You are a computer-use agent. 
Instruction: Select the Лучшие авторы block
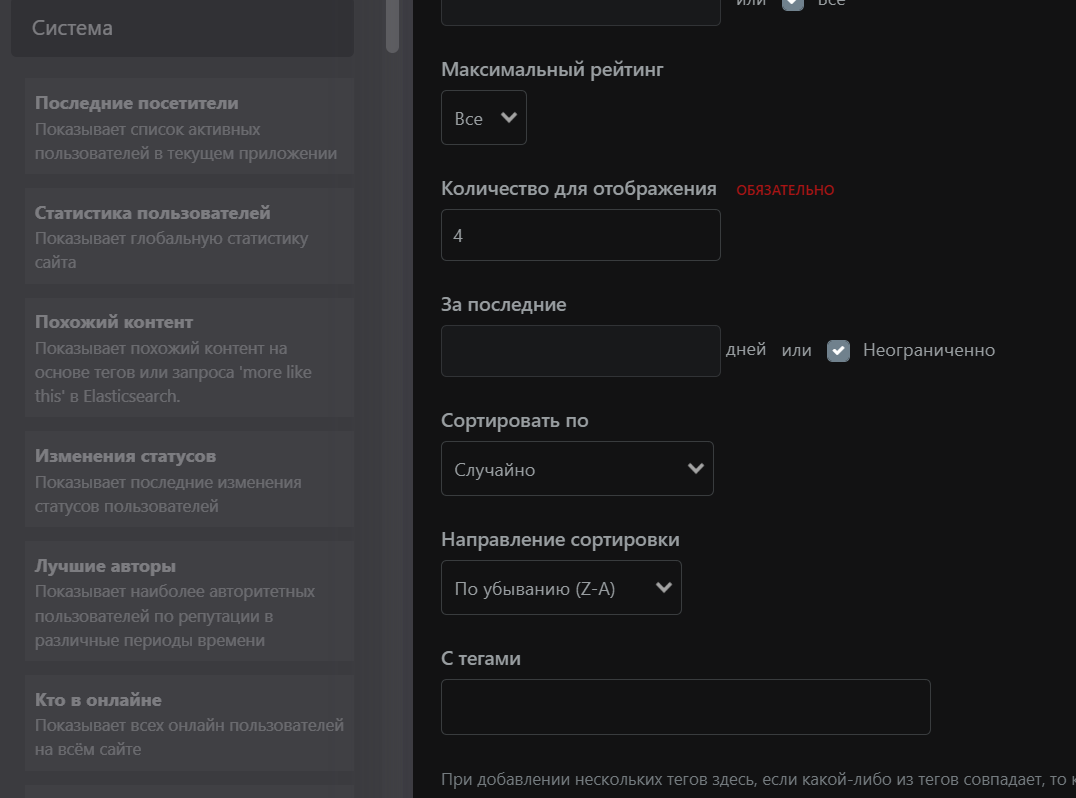[189, 602]
